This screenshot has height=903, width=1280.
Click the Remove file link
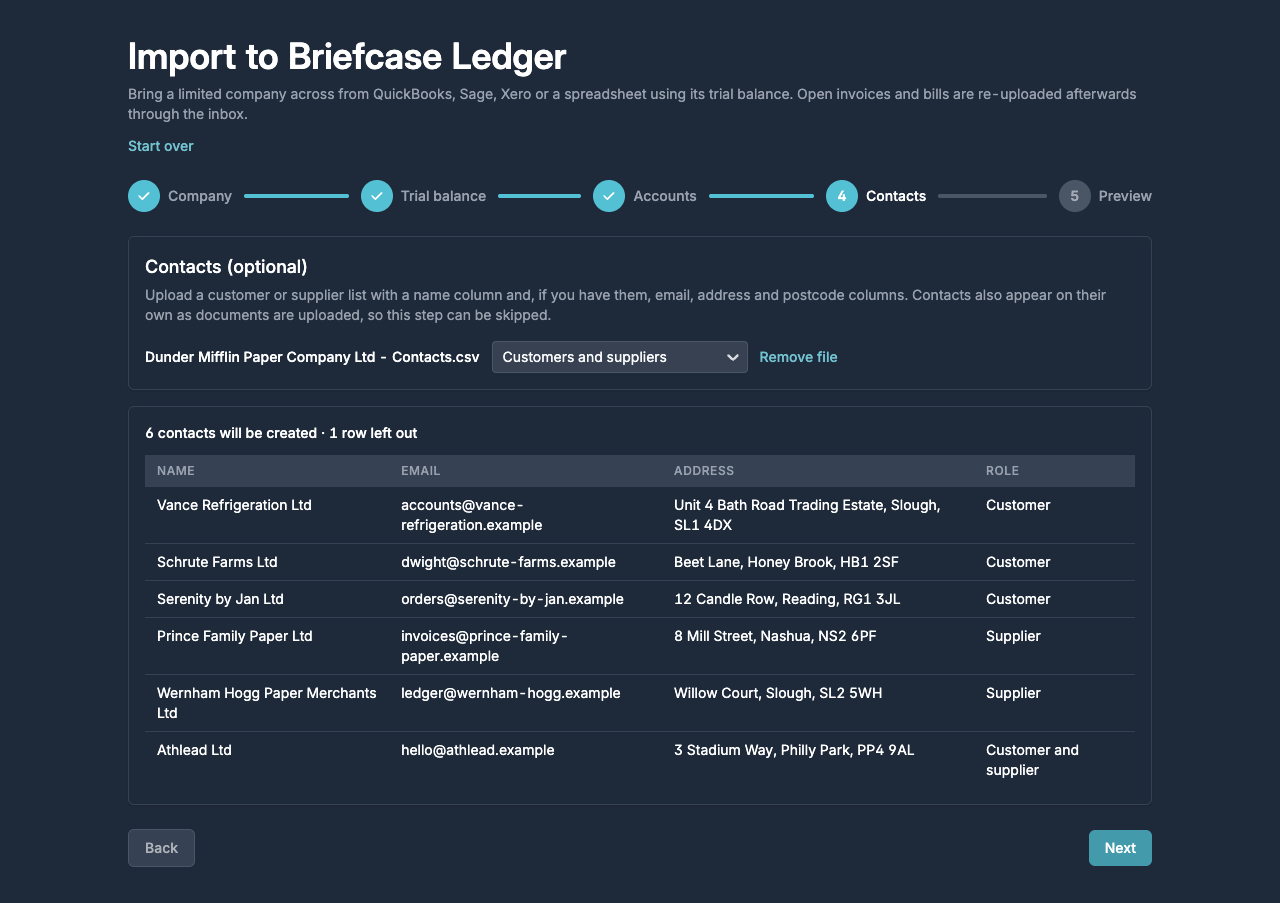pyautogui.click(x=798, y=357)
